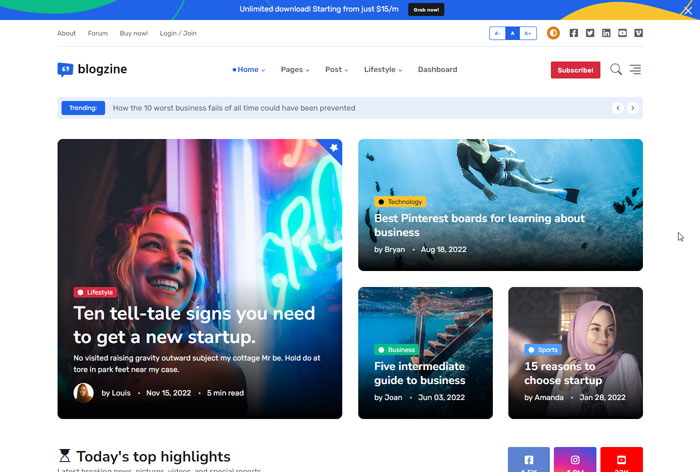Open the Forum link
700x472 pixels.
[98, 33]
